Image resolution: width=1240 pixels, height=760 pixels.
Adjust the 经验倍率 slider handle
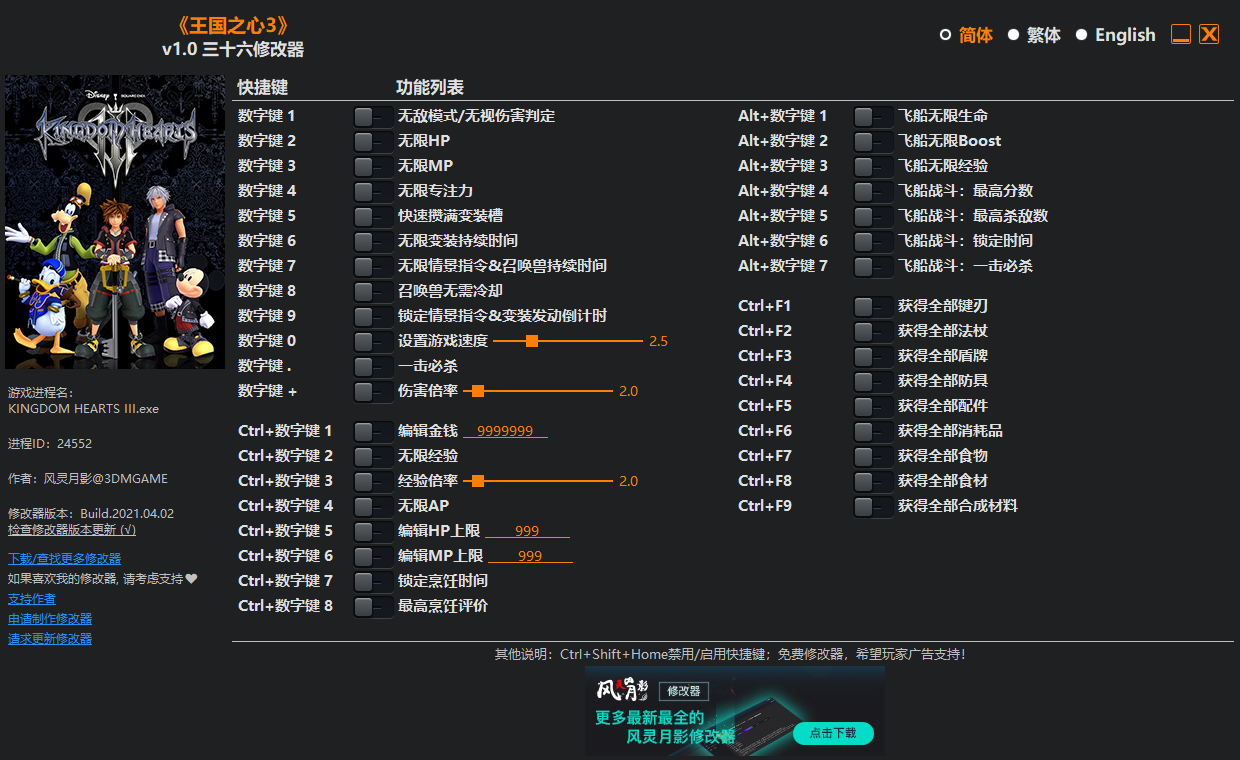(x=478, y=481)
